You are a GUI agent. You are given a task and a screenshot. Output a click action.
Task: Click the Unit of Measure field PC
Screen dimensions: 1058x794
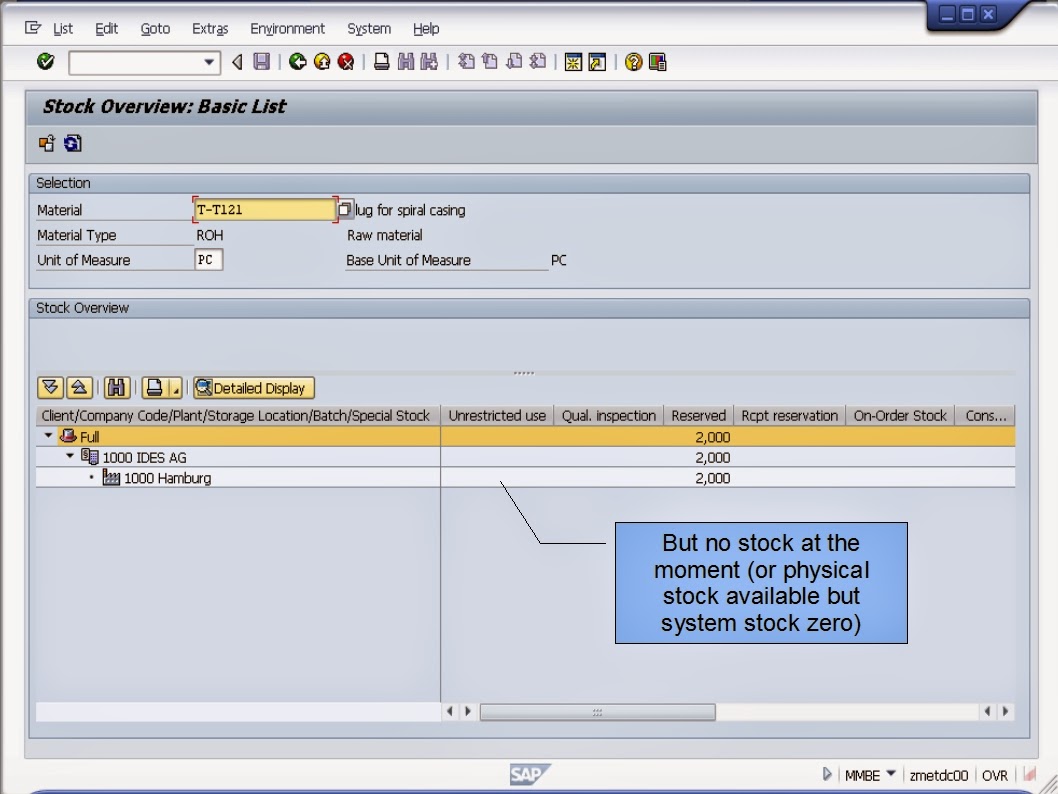208,260
